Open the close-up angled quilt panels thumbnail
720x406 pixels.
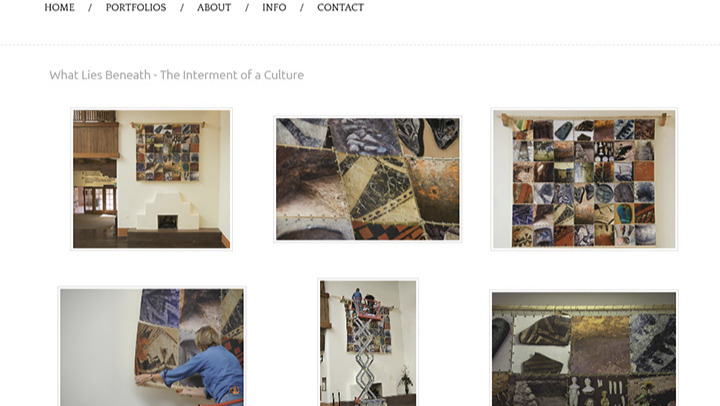(367, 179)
